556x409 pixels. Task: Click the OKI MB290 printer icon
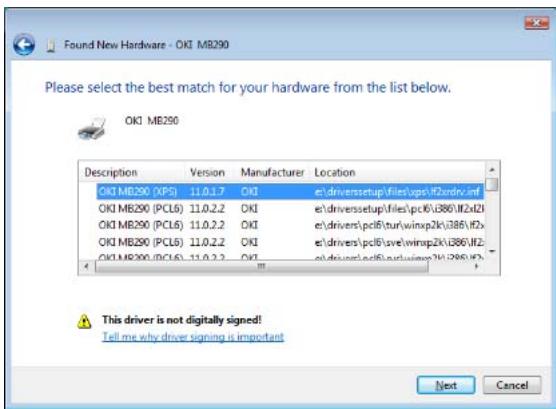click(x=92, y=128)
